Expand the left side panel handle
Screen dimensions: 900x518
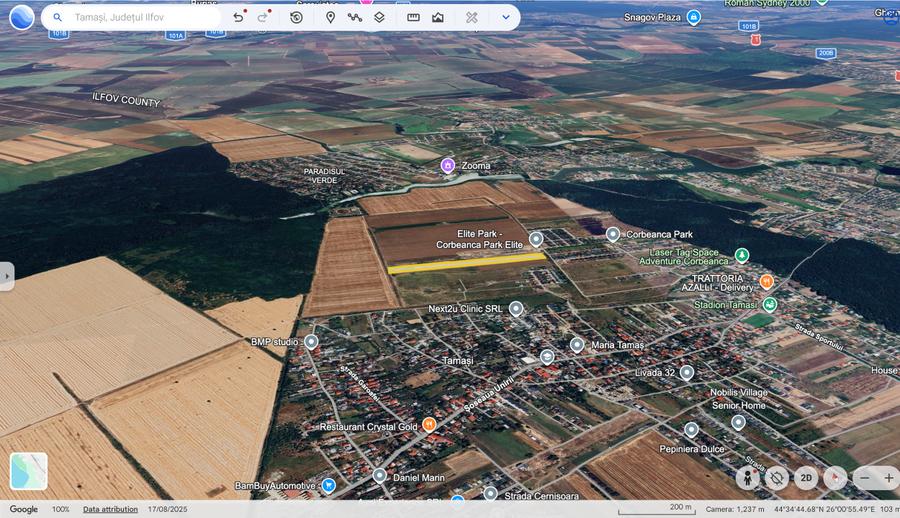tap(6, 276)
